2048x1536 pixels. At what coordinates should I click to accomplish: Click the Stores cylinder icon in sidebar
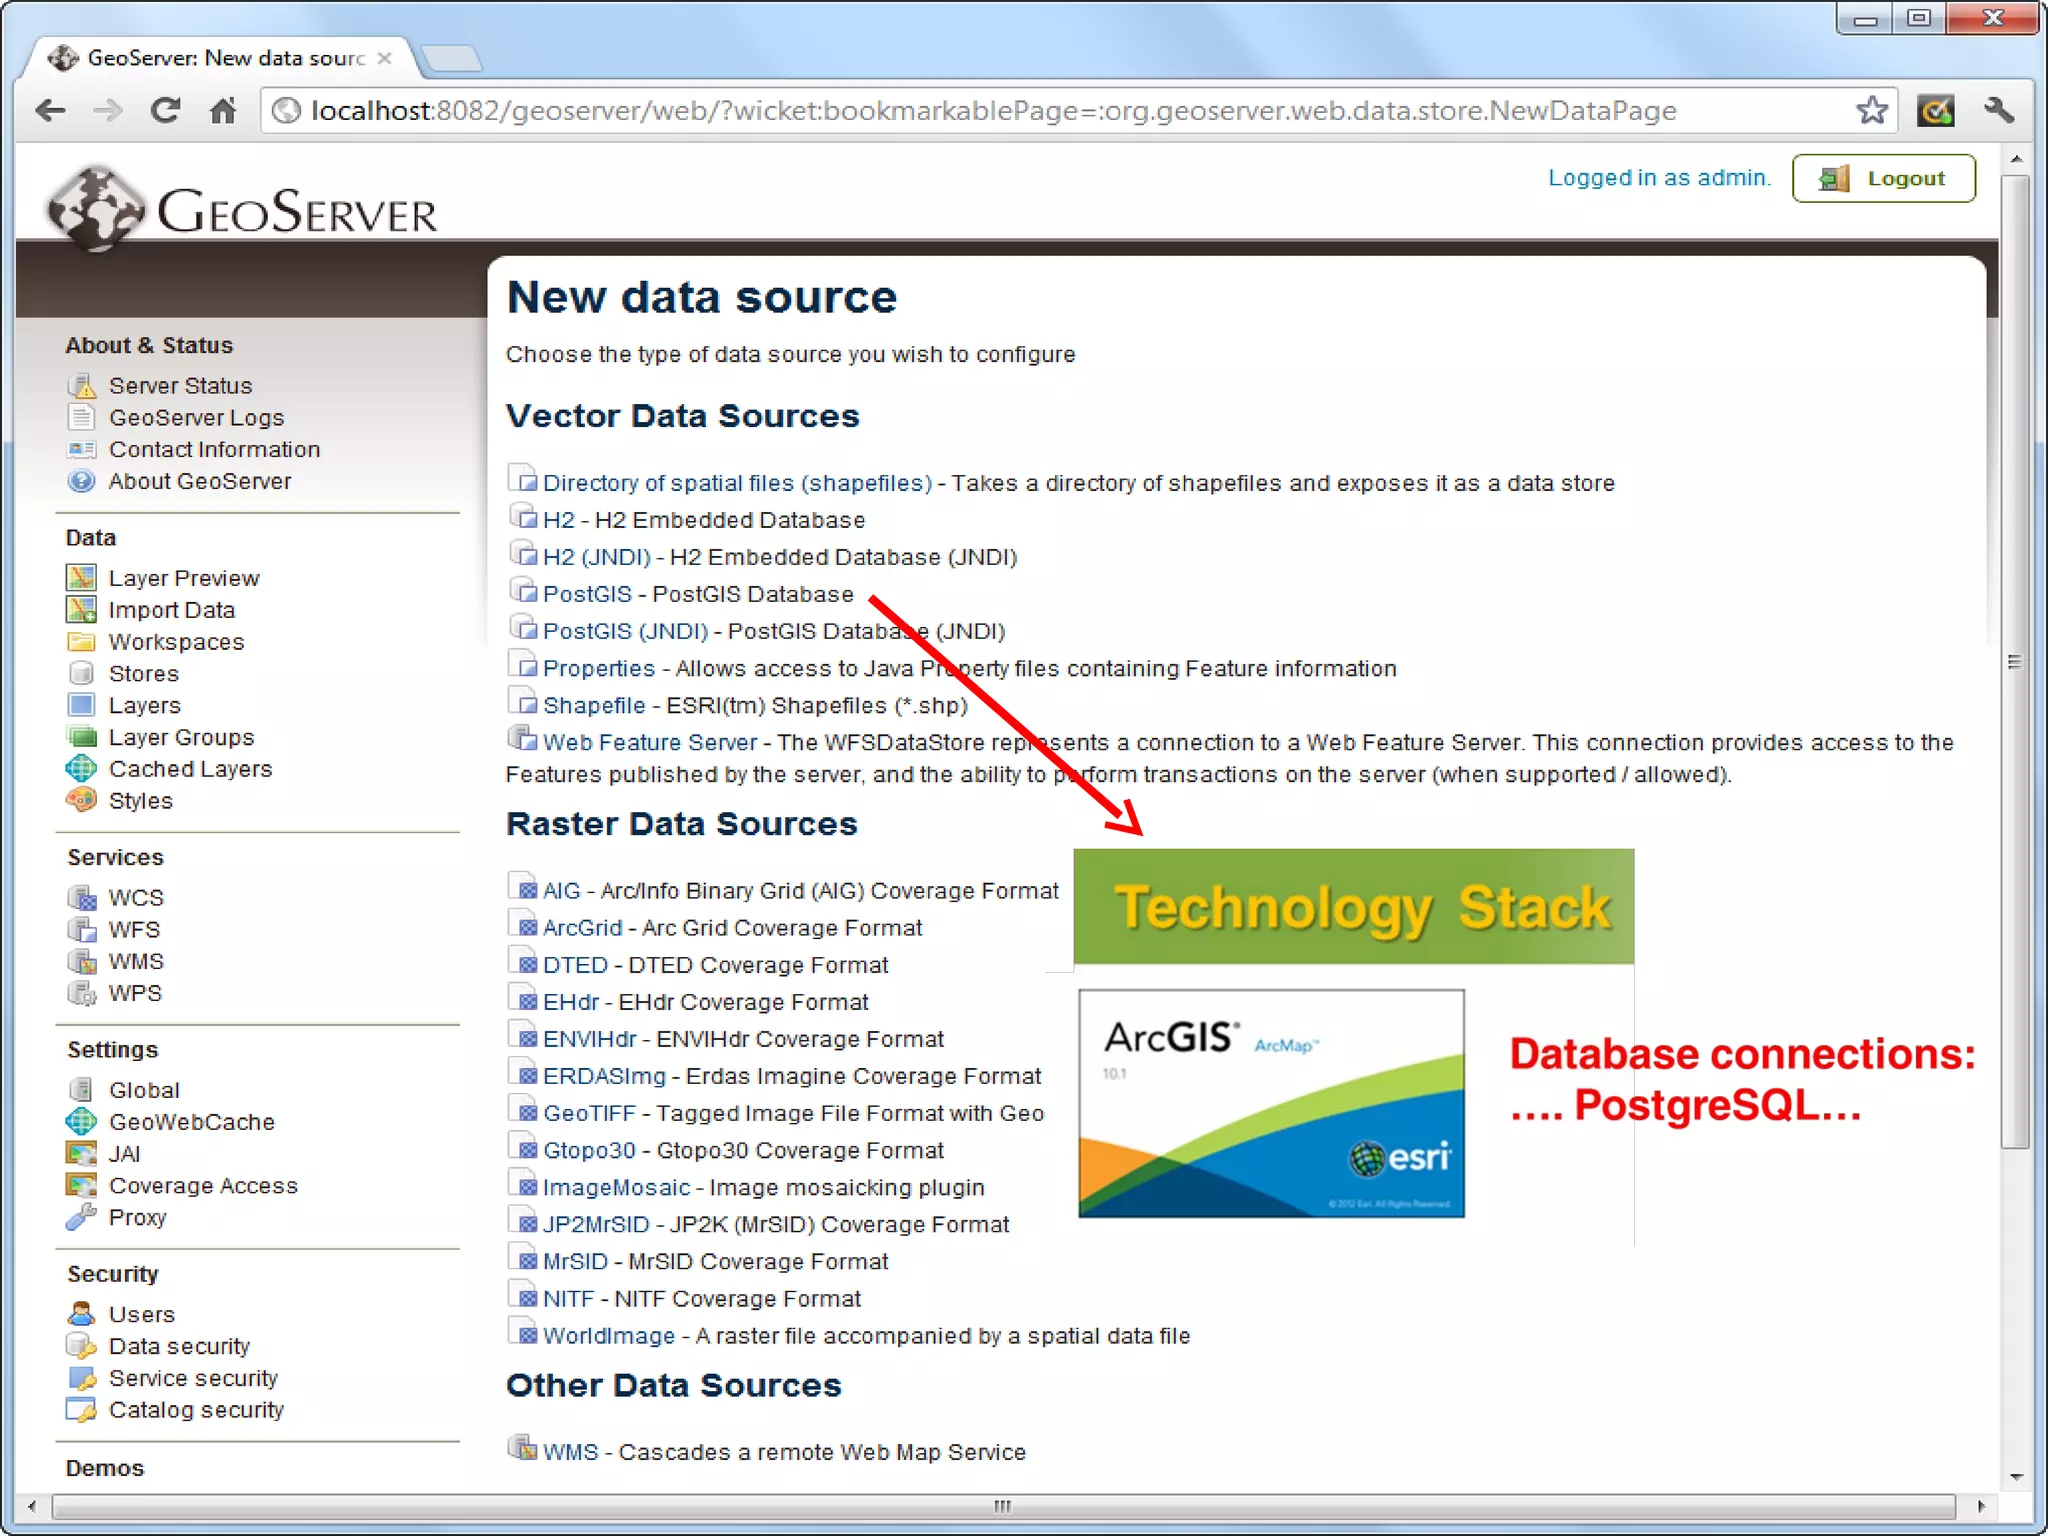point(82,674)
